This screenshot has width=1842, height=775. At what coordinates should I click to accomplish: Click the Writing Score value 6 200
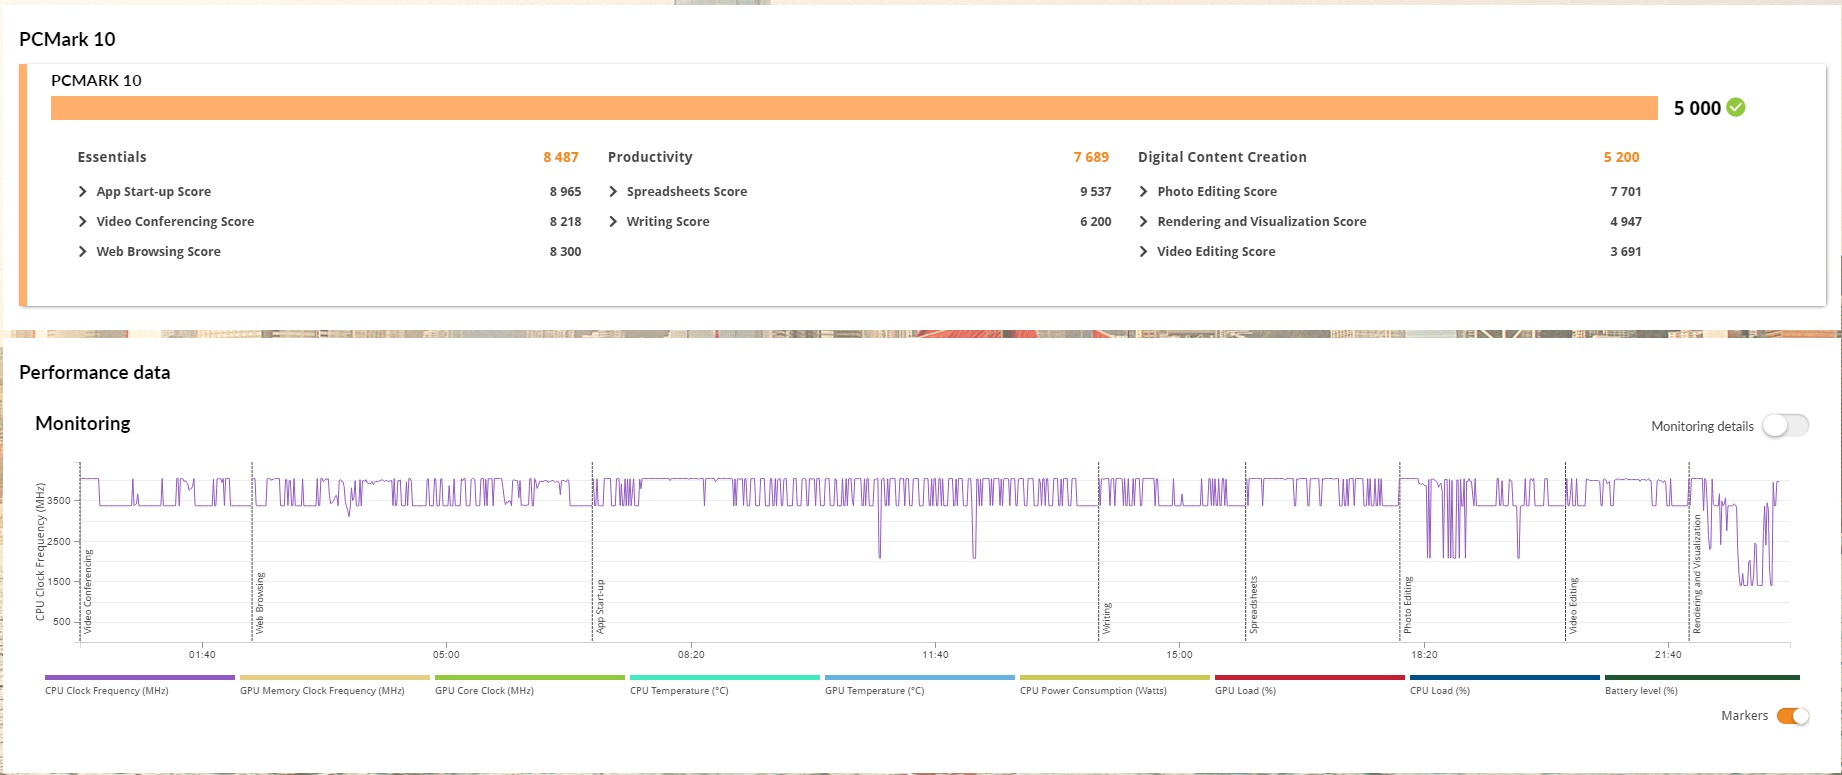(x=1095, y=222)
